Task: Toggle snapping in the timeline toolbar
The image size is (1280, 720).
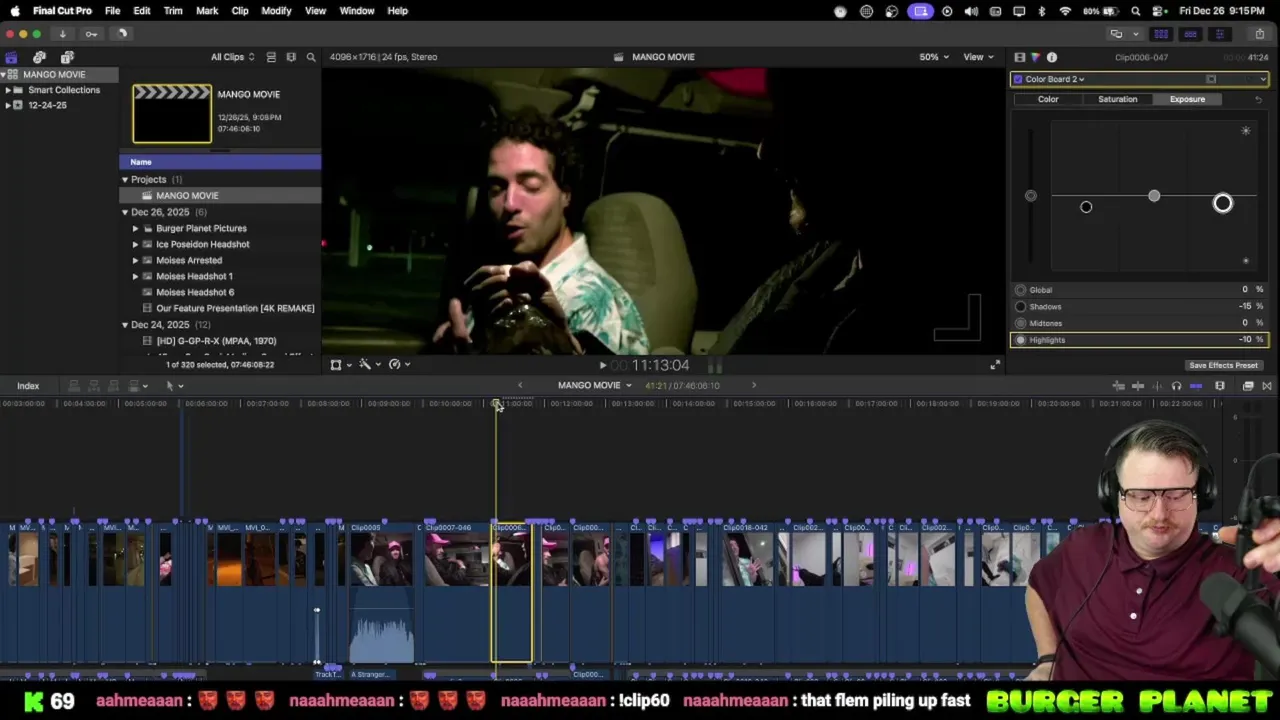Action: (x=1196, y=386)
